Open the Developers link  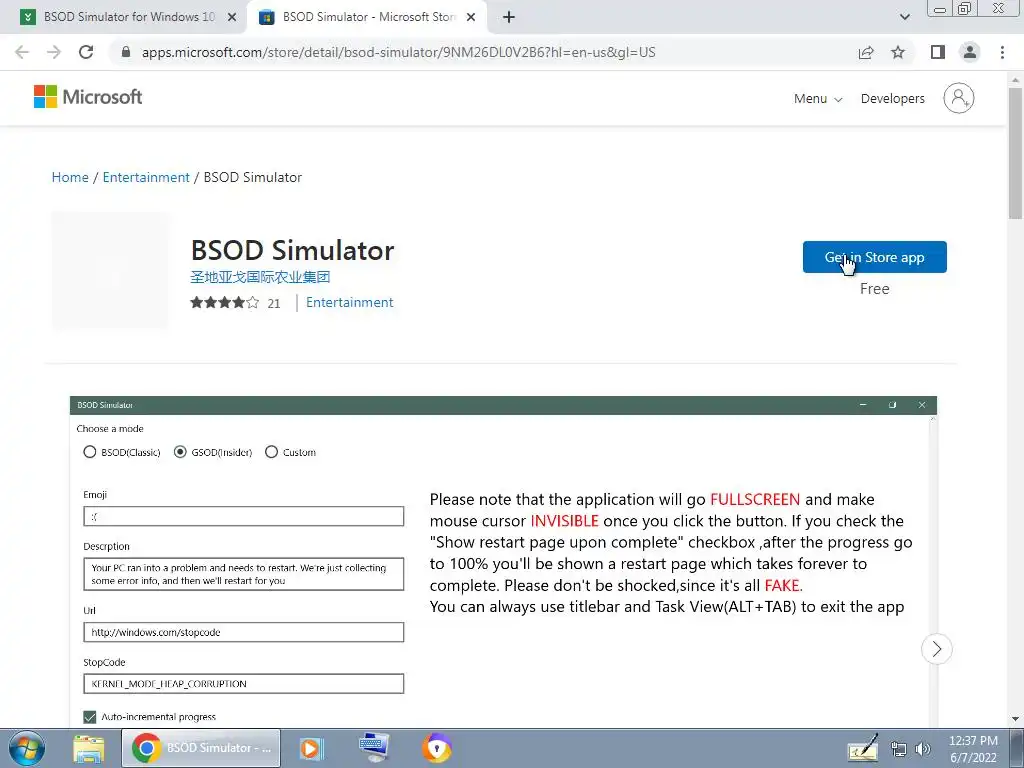pos(892,99)
